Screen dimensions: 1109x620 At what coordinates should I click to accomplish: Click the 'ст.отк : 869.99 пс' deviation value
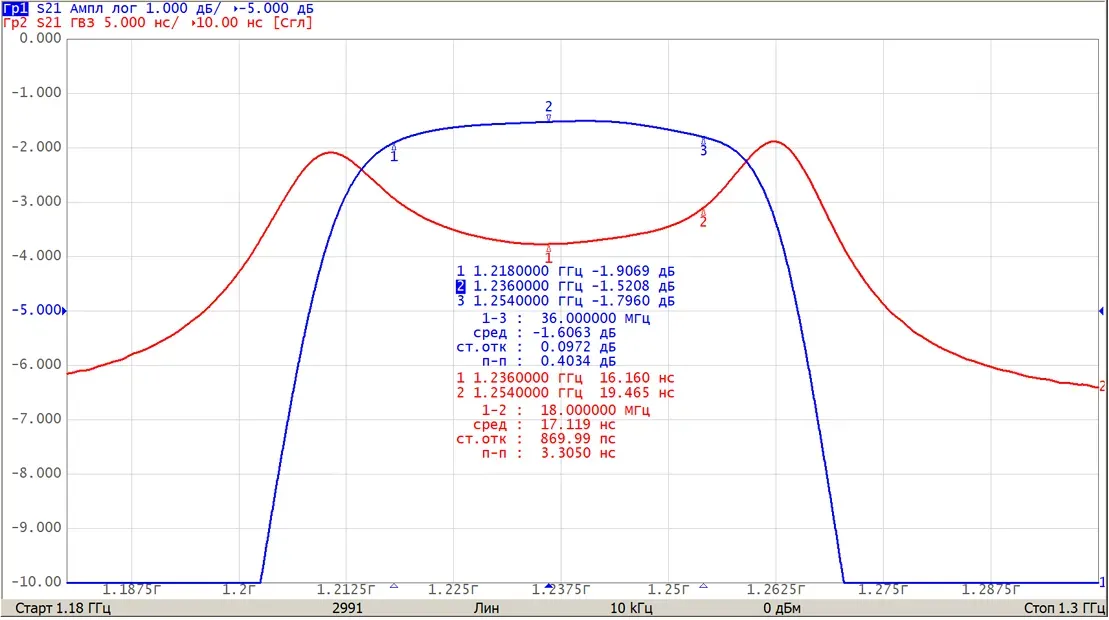pos(536,439)
